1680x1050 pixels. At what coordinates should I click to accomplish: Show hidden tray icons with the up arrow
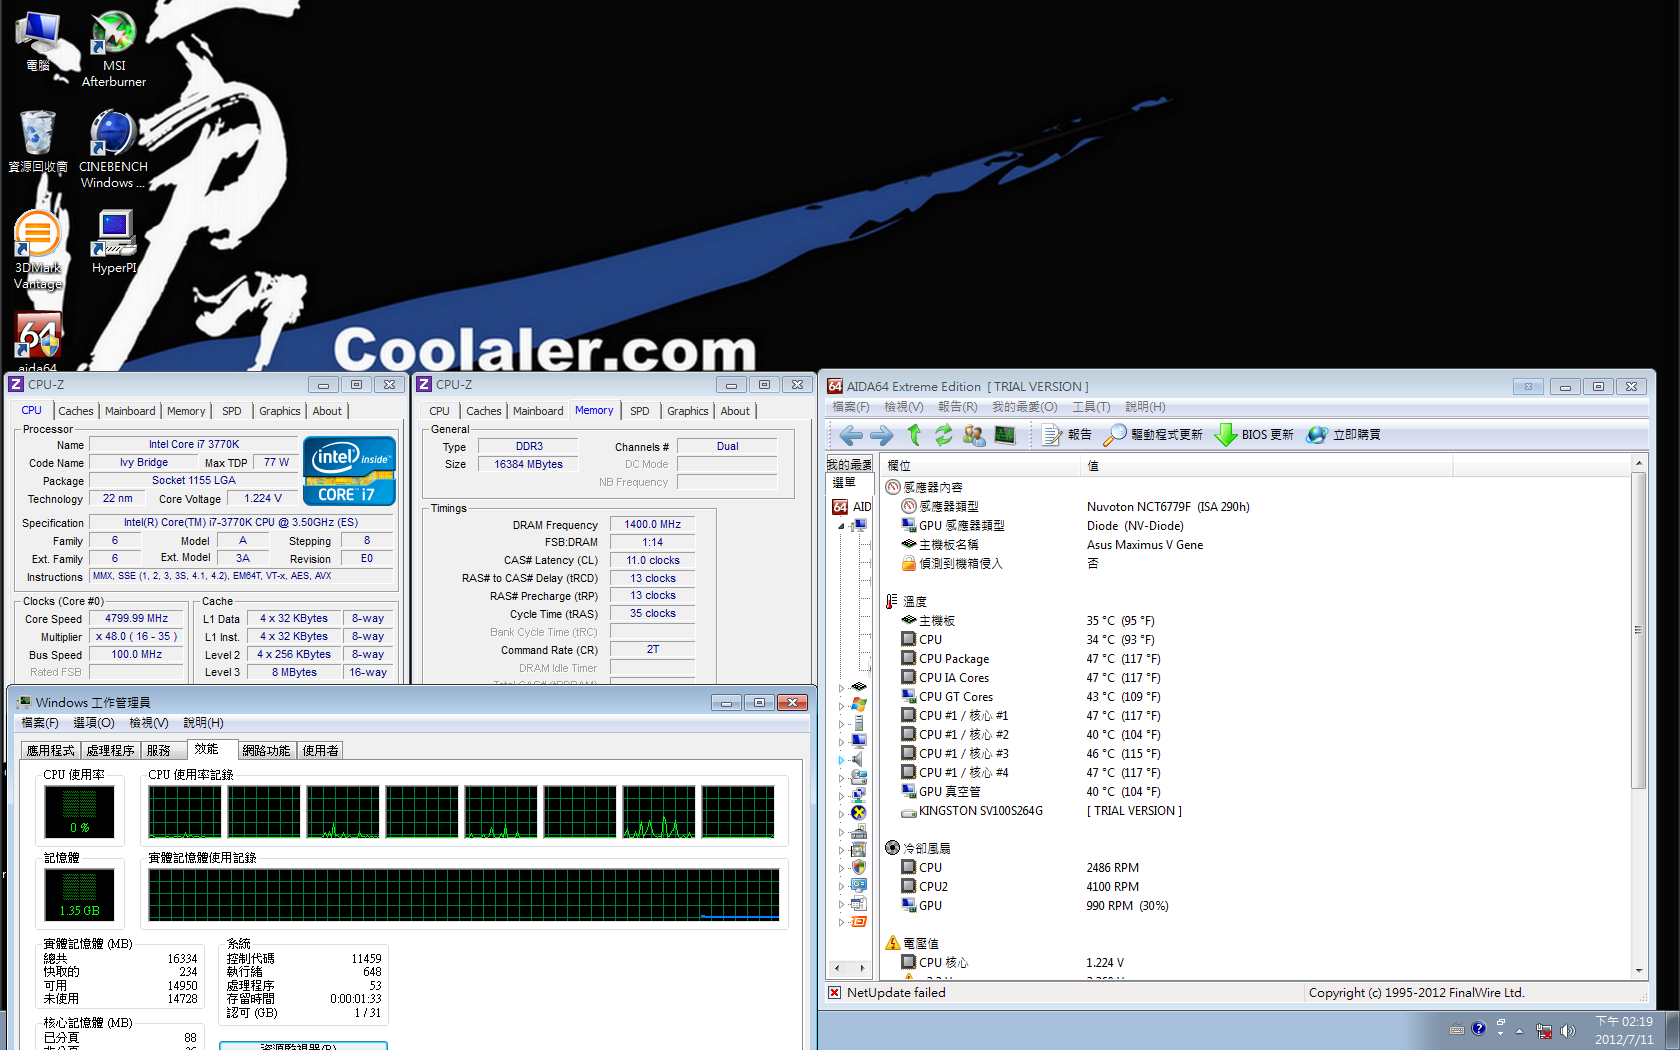[1519, 1031]
